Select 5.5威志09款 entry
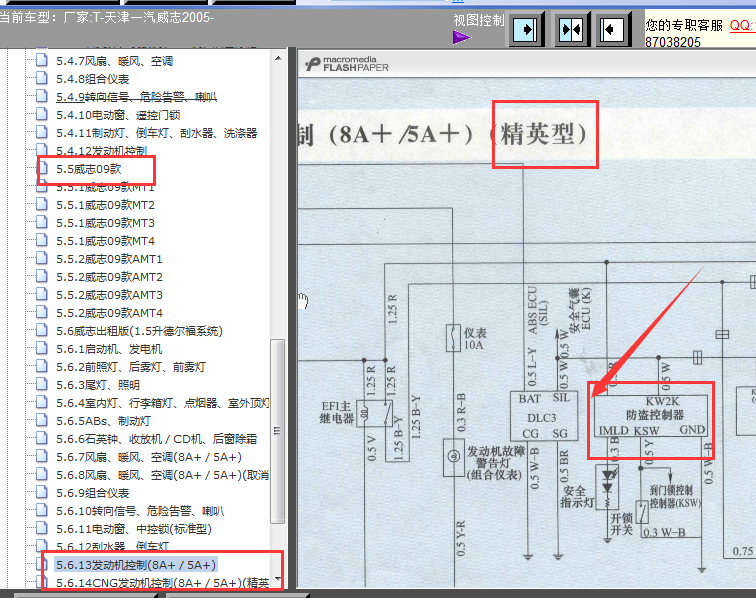The height and width of the screenshot is (598, 756). click(x=89, y=169)
